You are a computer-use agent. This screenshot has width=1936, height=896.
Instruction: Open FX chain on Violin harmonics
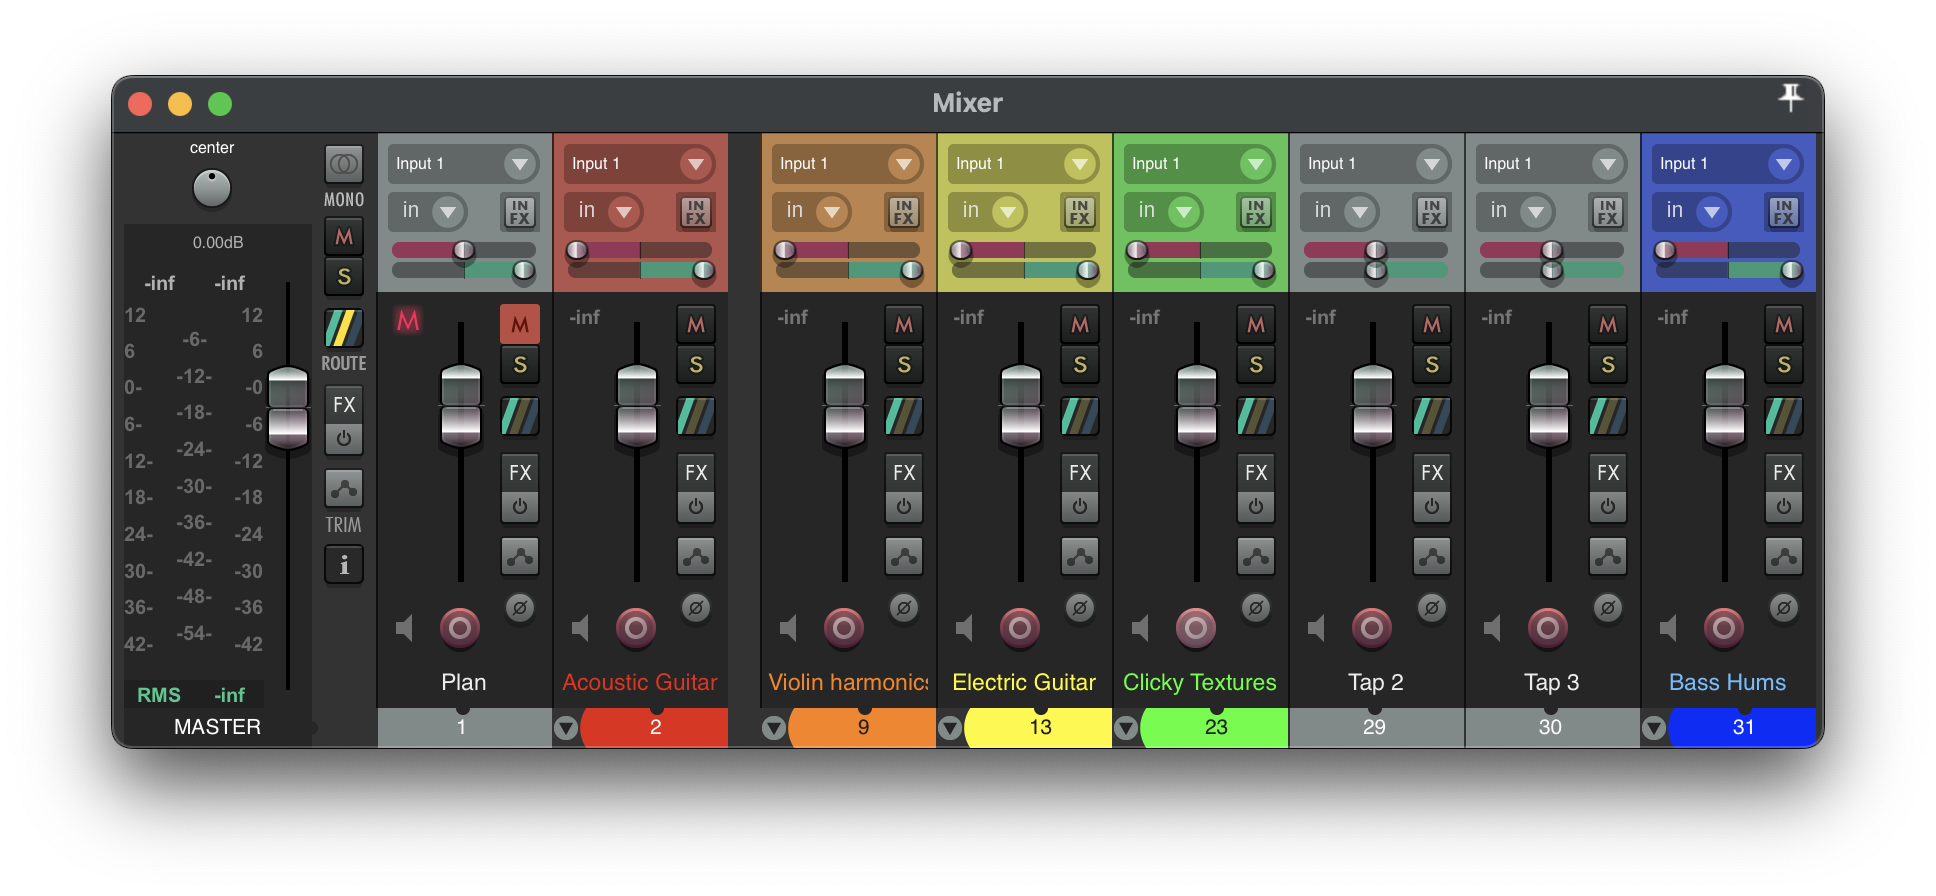tap(904, 473)
